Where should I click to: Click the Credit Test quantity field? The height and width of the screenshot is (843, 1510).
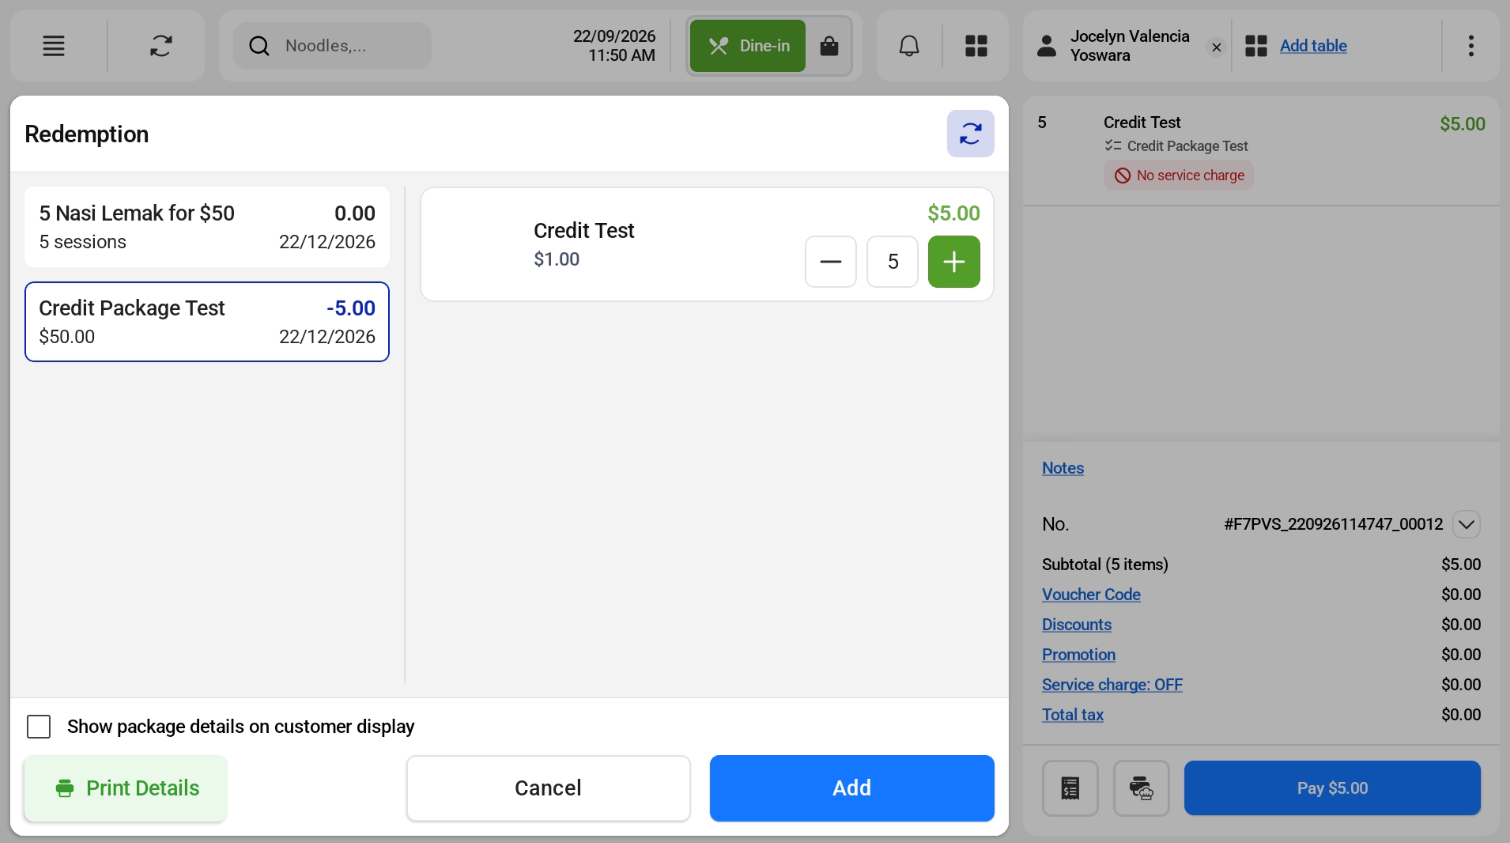893,262
